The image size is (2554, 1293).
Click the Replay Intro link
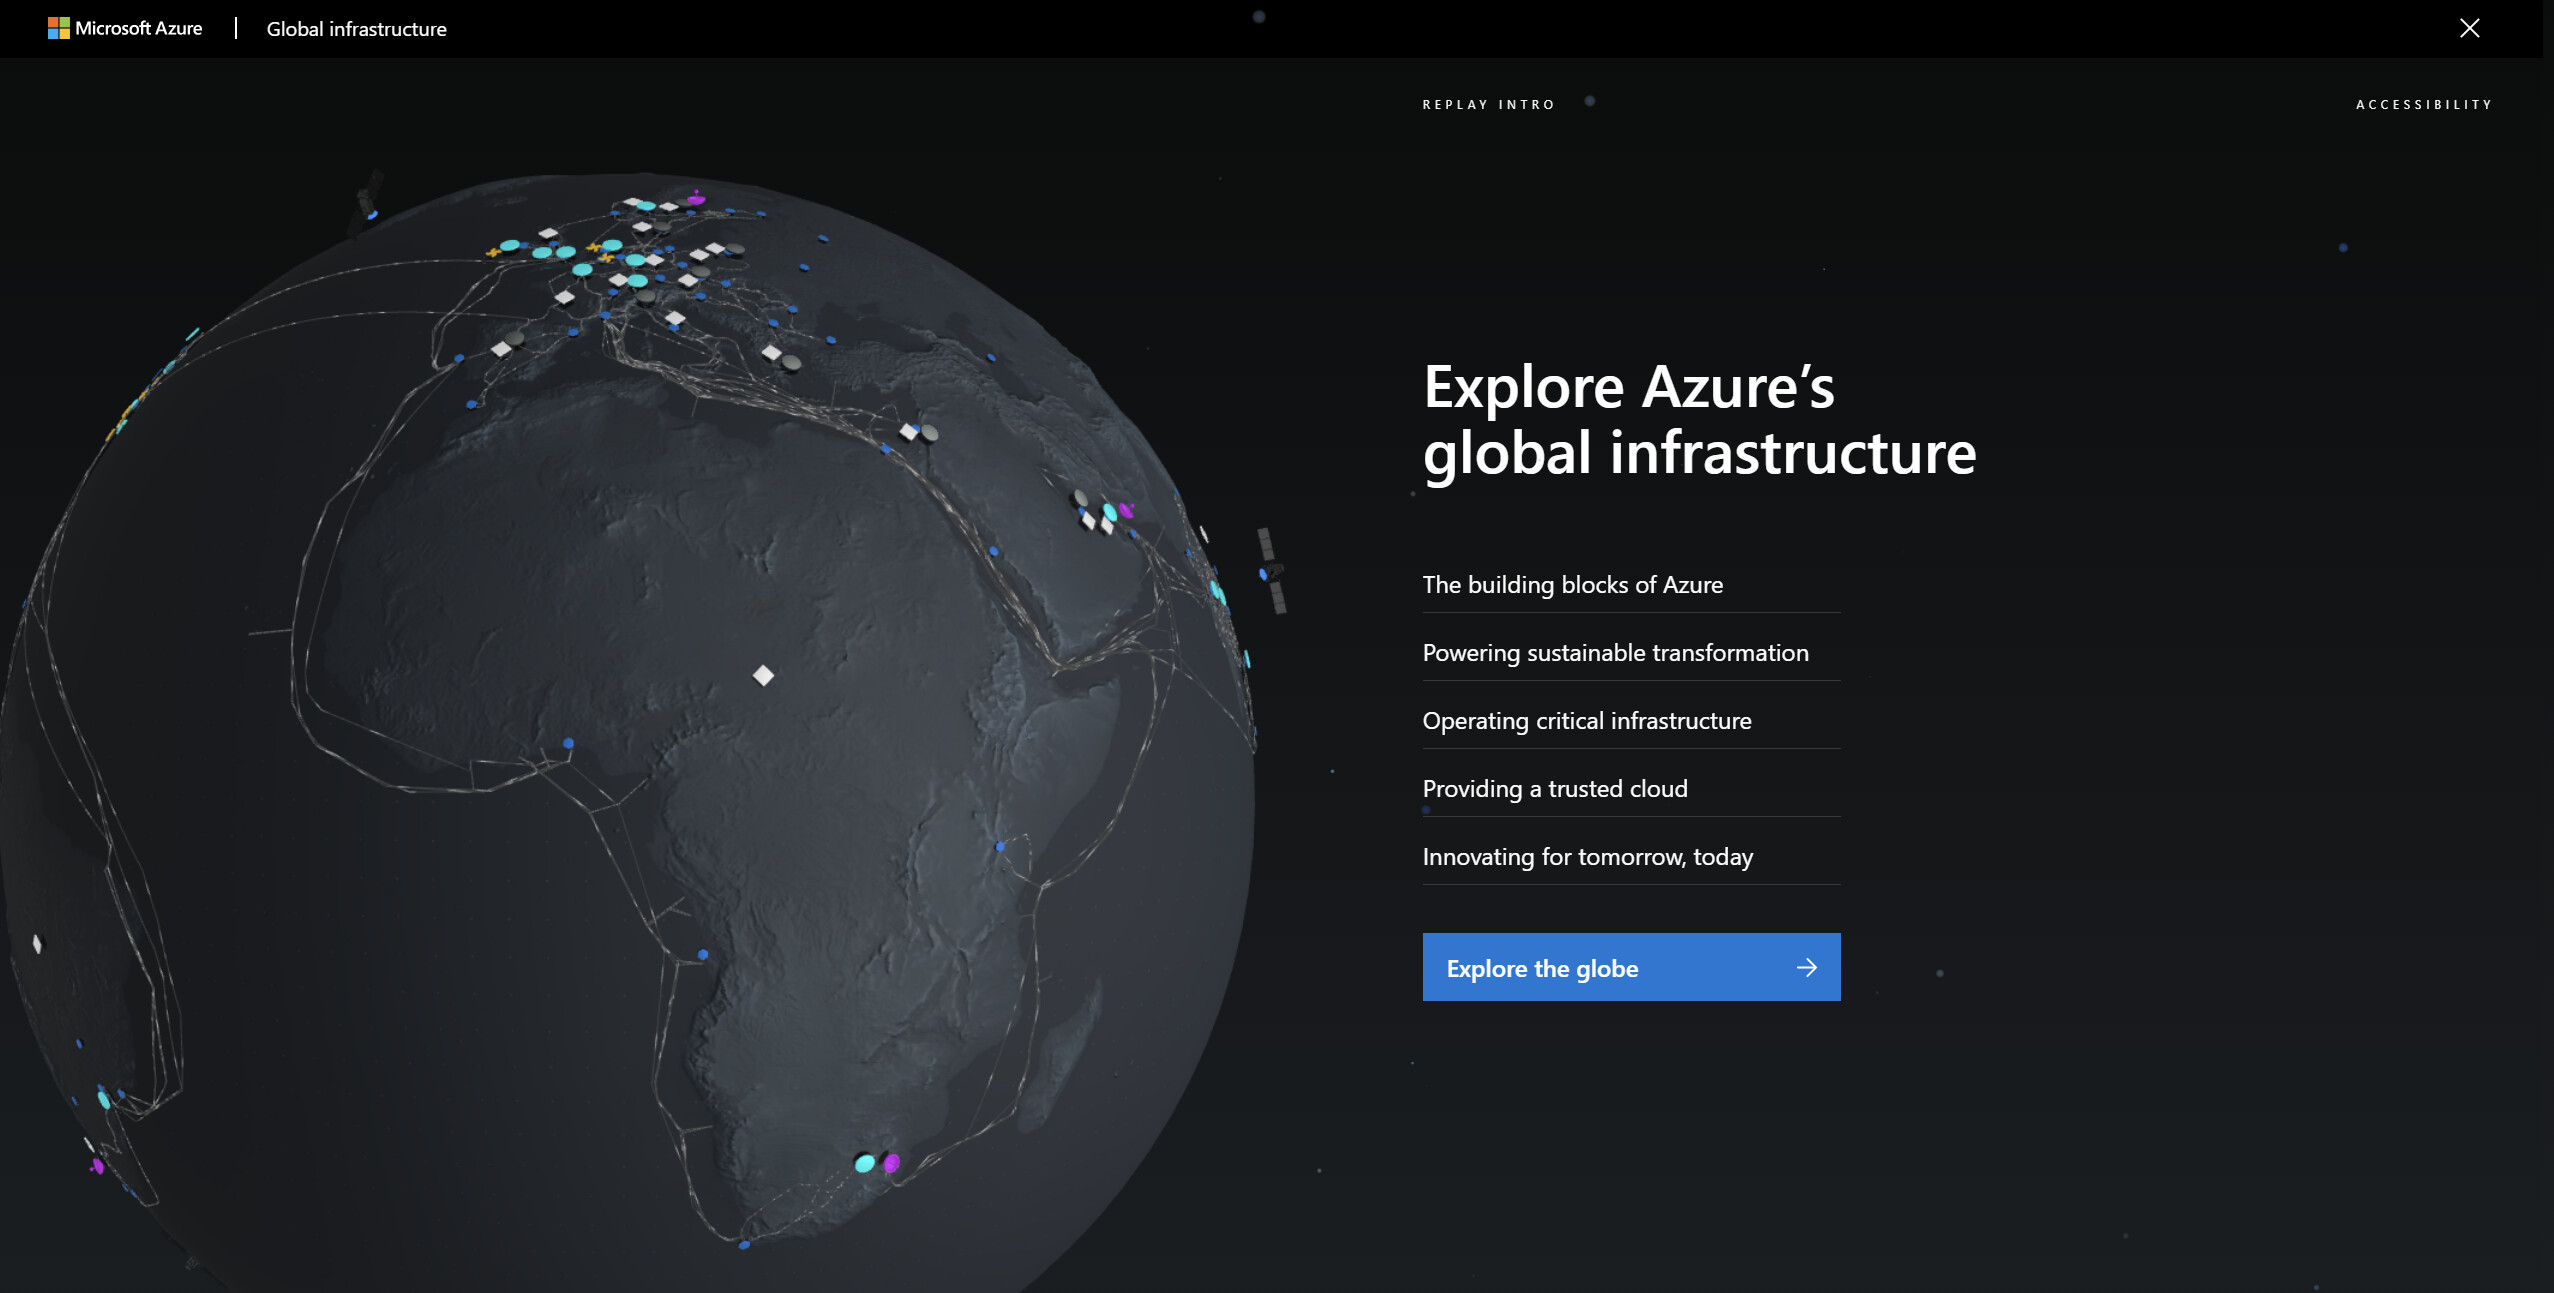(1488, 104)
